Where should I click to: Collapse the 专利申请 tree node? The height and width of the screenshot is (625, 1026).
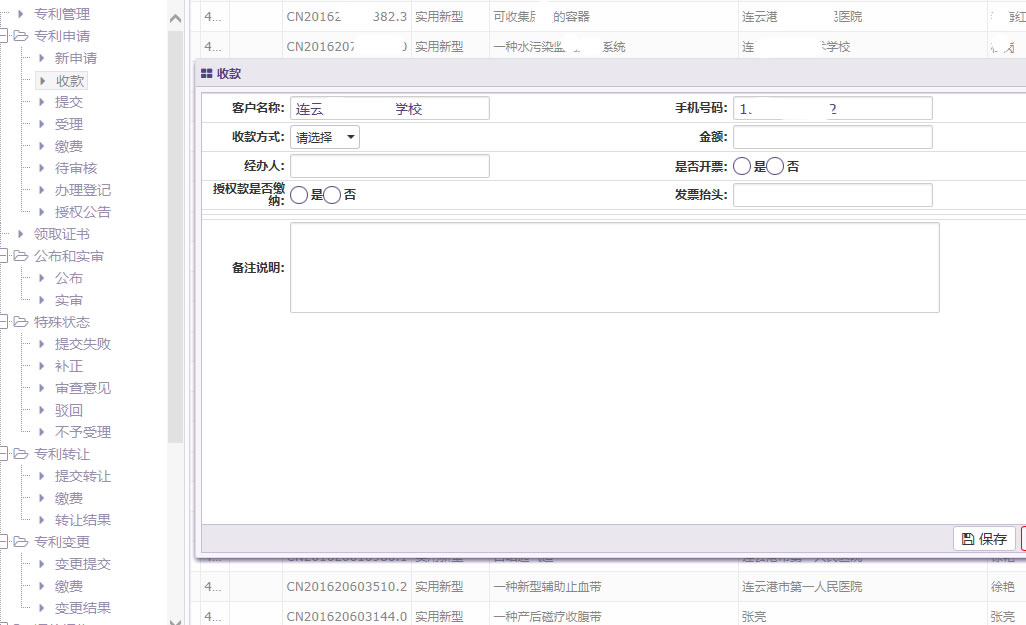(4, 36)
